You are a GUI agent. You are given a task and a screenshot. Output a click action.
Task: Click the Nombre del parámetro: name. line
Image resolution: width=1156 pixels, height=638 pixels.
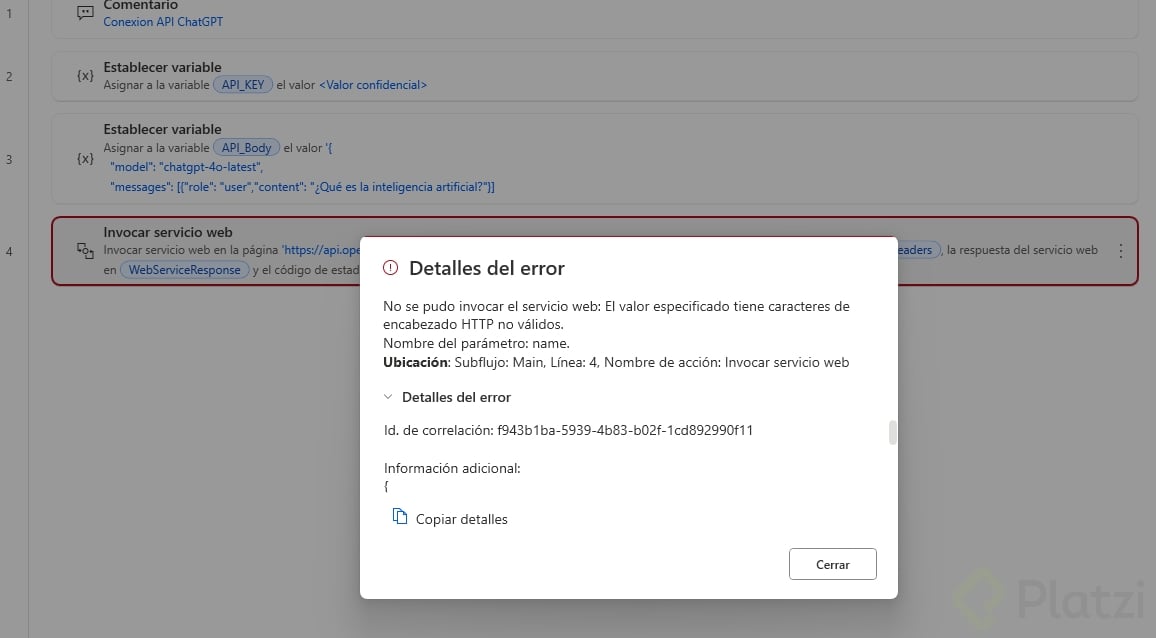(x=476, y=343)
